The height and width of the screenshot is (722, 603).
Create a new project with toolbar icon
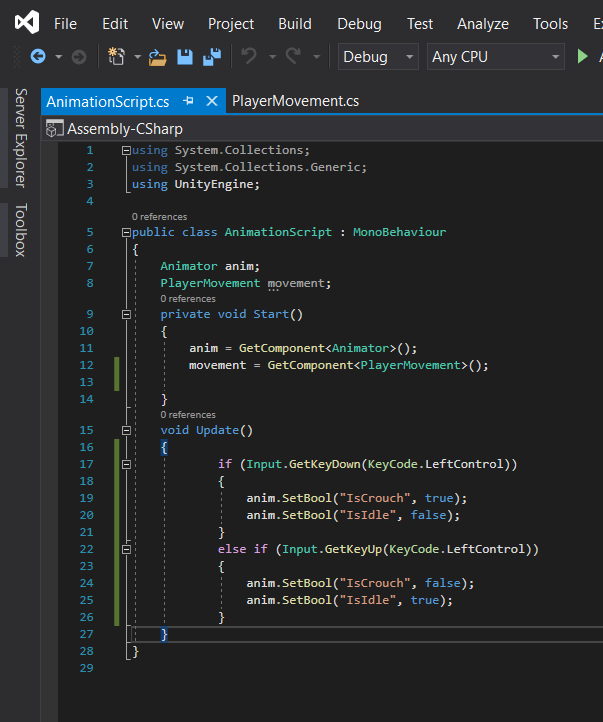point(116,57)
